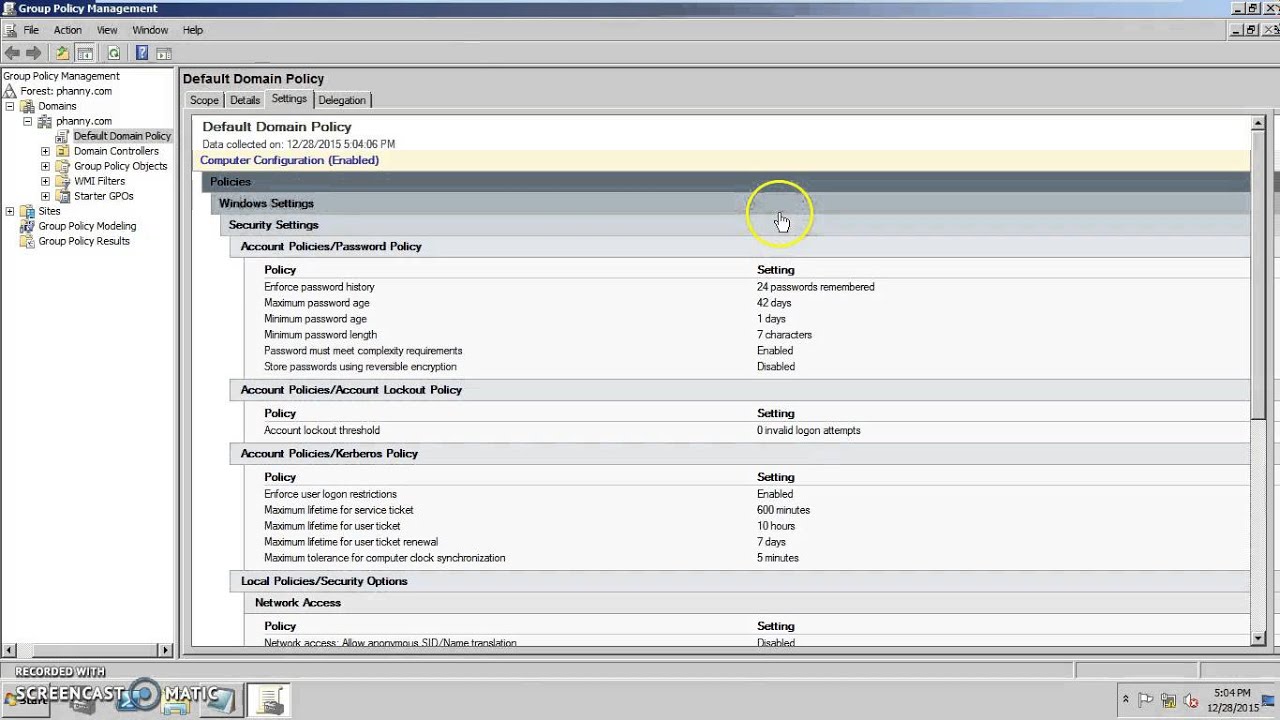The width and height of the screenshot is (1280, 720).
Task: Click the Forward arrow in toolbar
Action: 34,53
